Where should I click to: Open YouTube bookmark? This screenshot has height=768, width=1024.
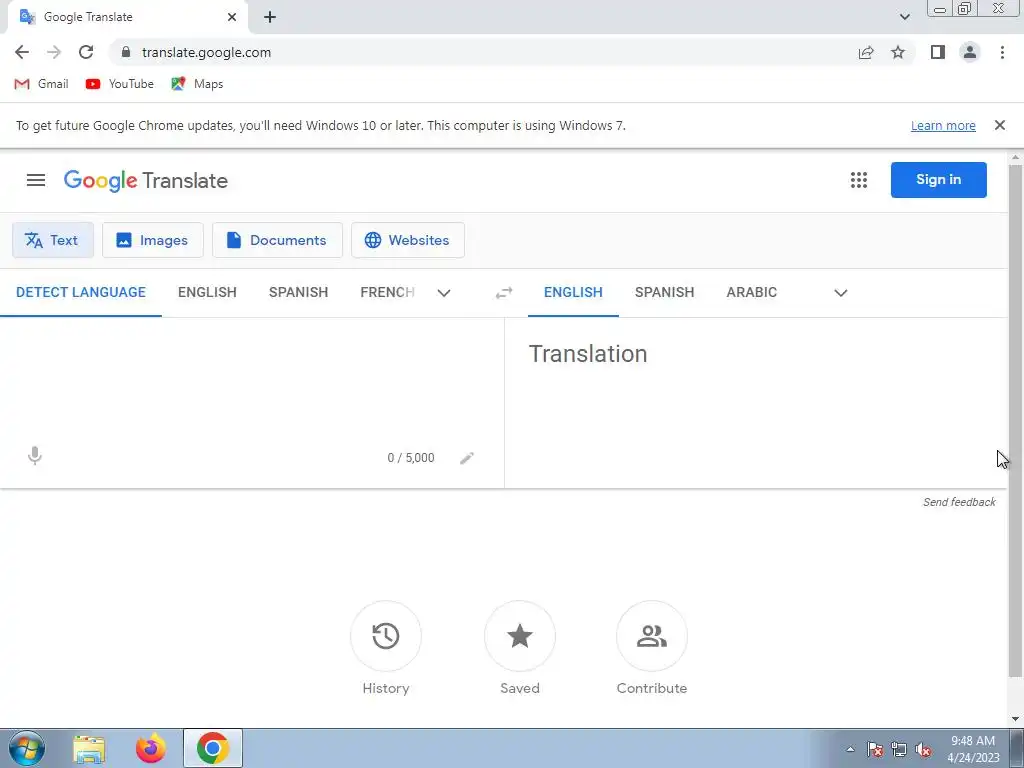120,84
